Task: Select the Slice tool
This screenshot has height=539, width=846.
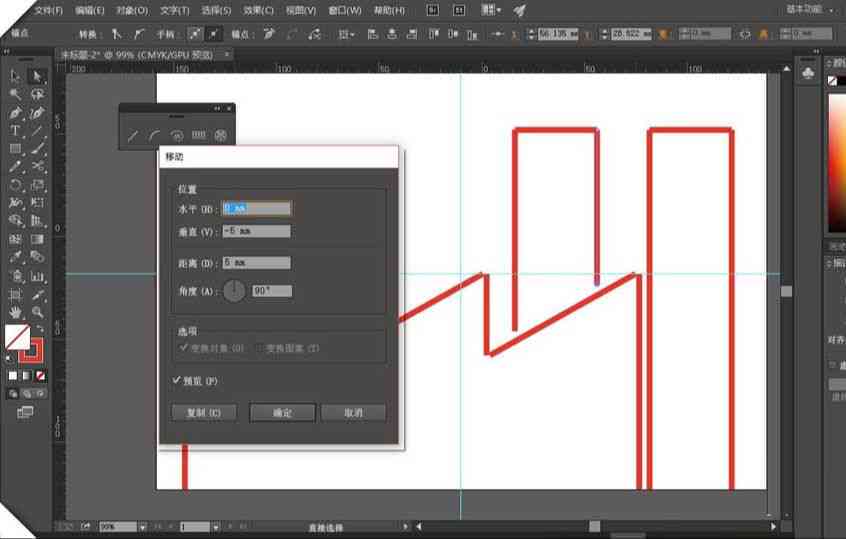Action: coord(37,295)
